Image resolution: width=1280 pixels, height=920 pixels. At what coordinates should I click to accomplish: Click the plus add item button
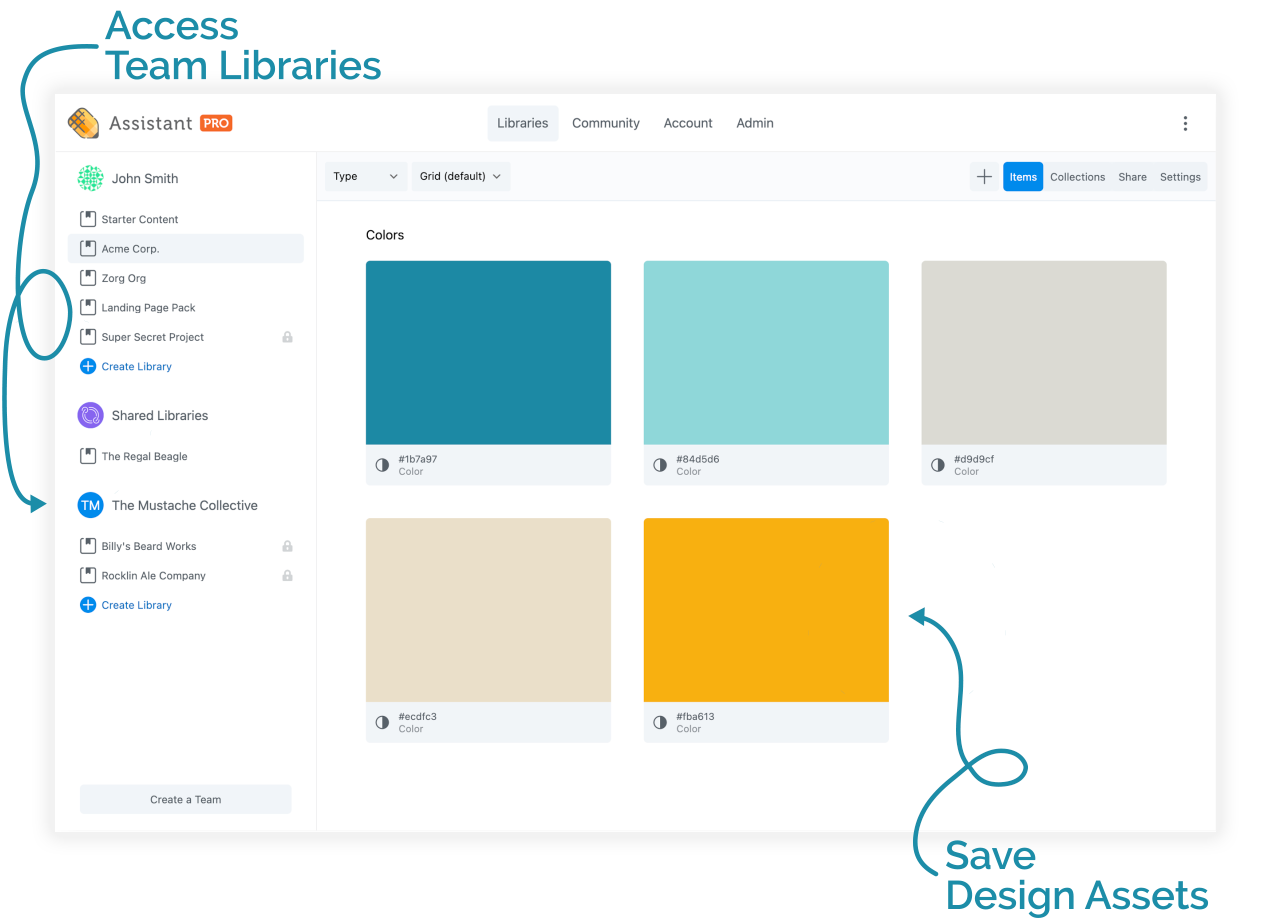(x=984, y=177)
